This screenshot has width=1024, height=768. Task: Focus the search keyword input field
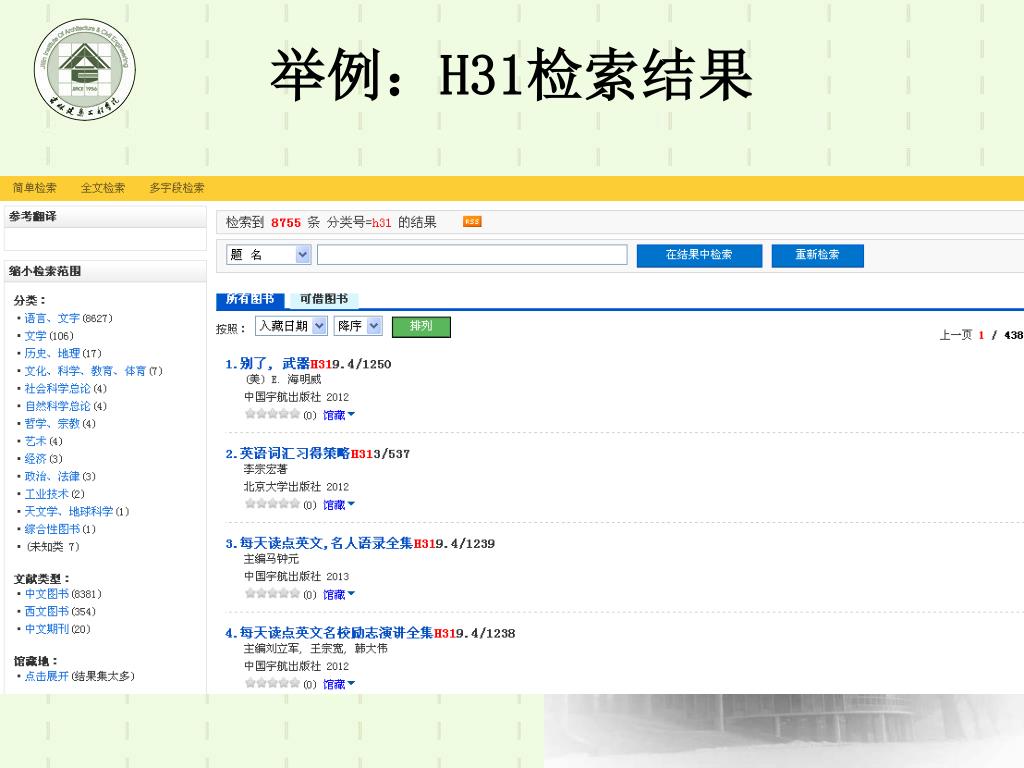coord(472,255)
